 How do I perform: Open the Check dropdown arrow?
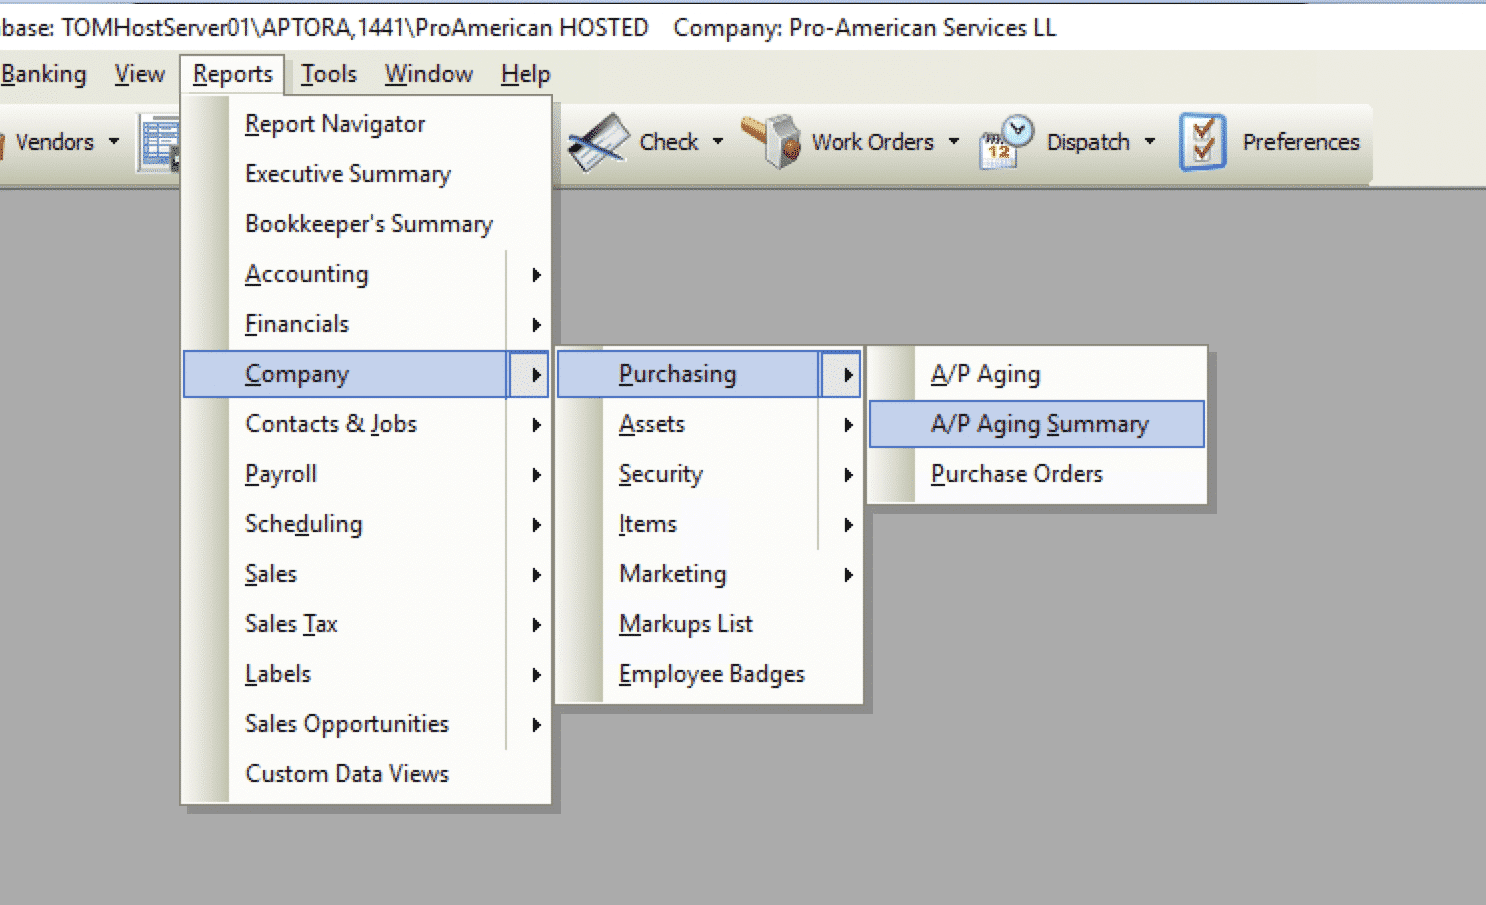point(719,141)
